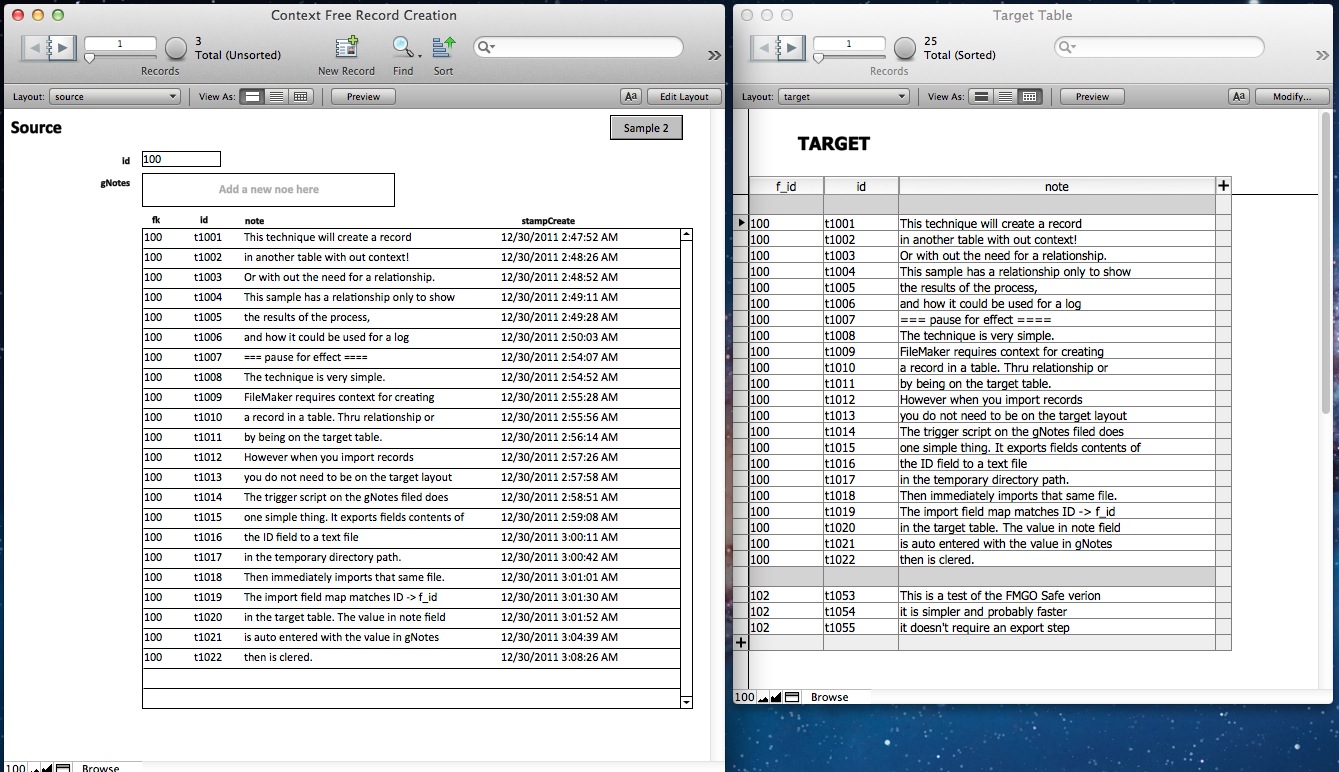
Task: Go to next record in Source window
Action: (x=62, y=47)
